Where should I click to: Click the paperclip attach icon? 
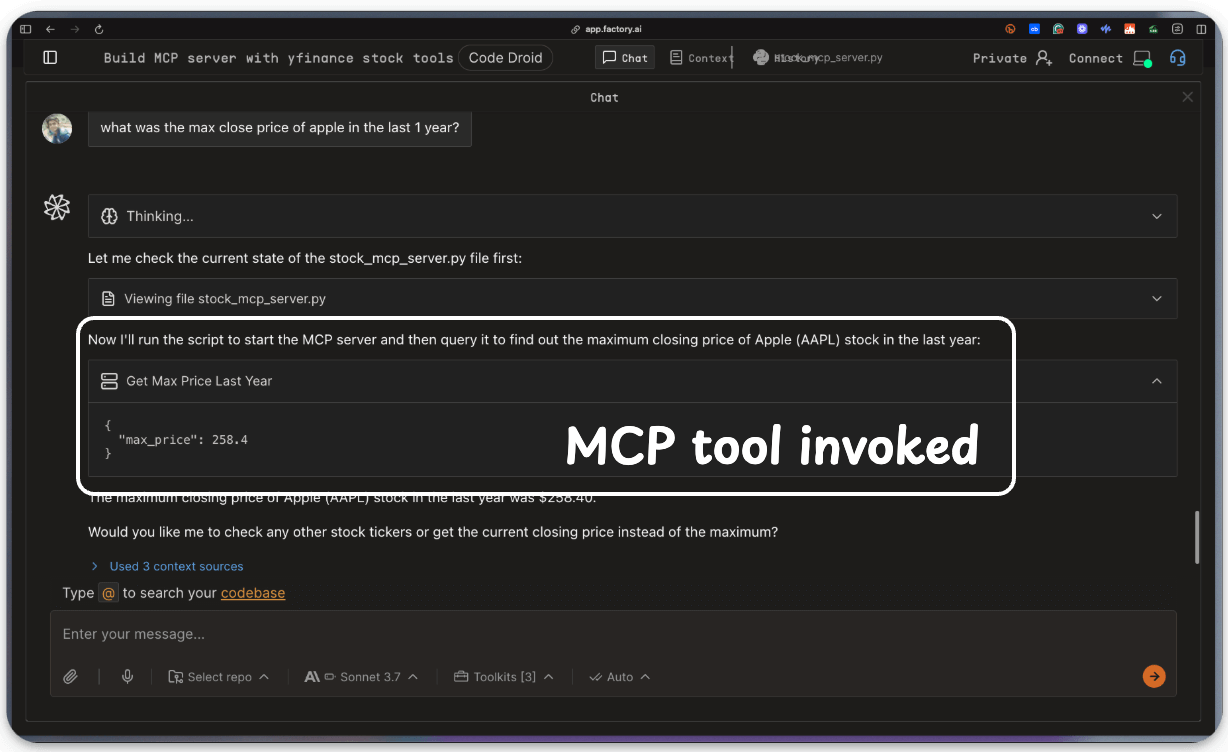tap(70, 677)
